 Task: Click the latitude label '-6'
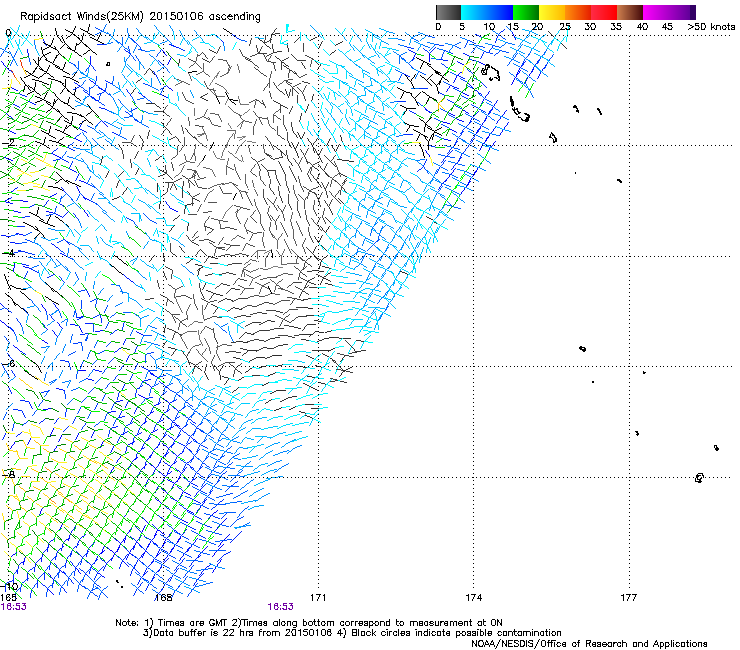coord(10,363)
